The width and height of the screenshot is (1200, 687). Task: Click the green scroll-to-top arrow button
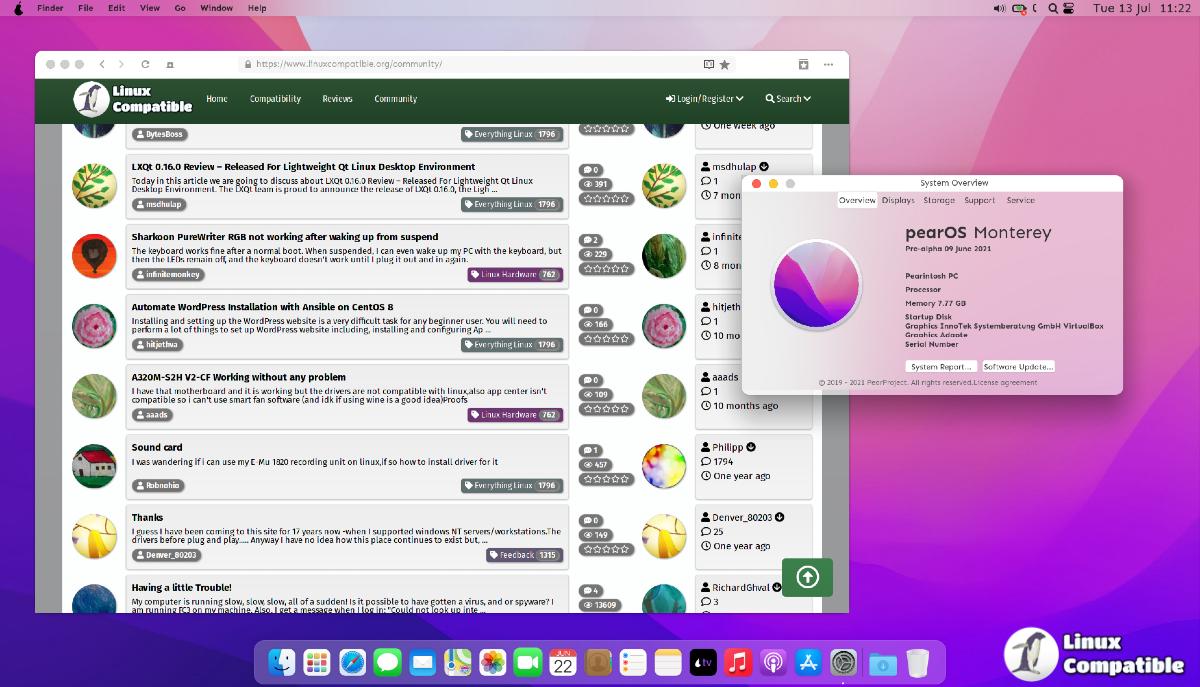click(x=807, y=577)
